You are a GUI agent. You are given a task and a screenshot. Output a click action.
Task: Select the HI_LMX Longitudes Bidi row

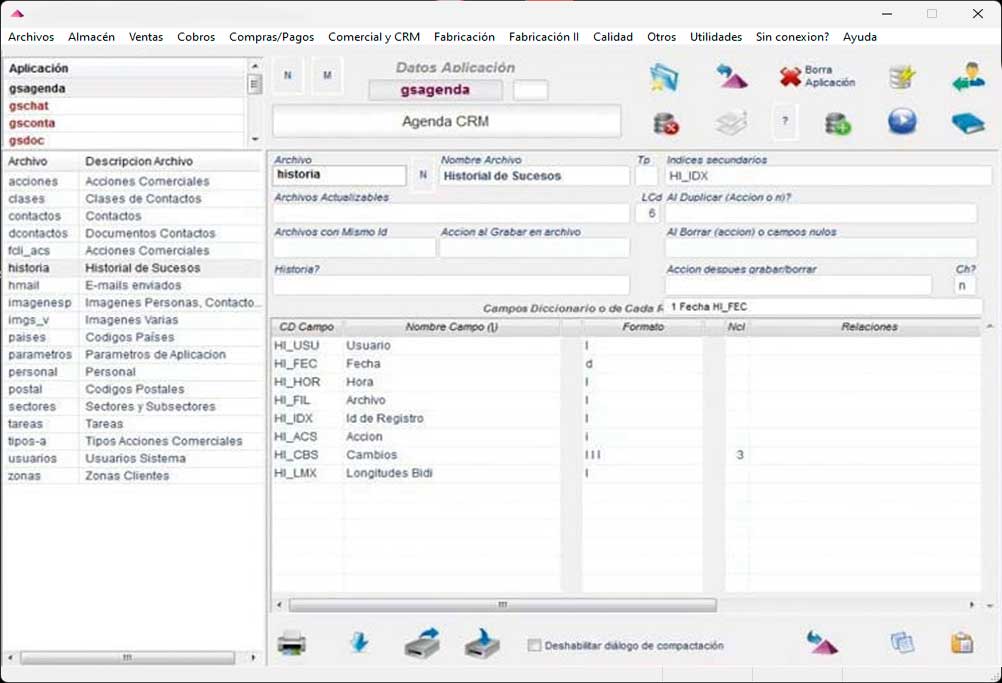(x=626, y=473)
